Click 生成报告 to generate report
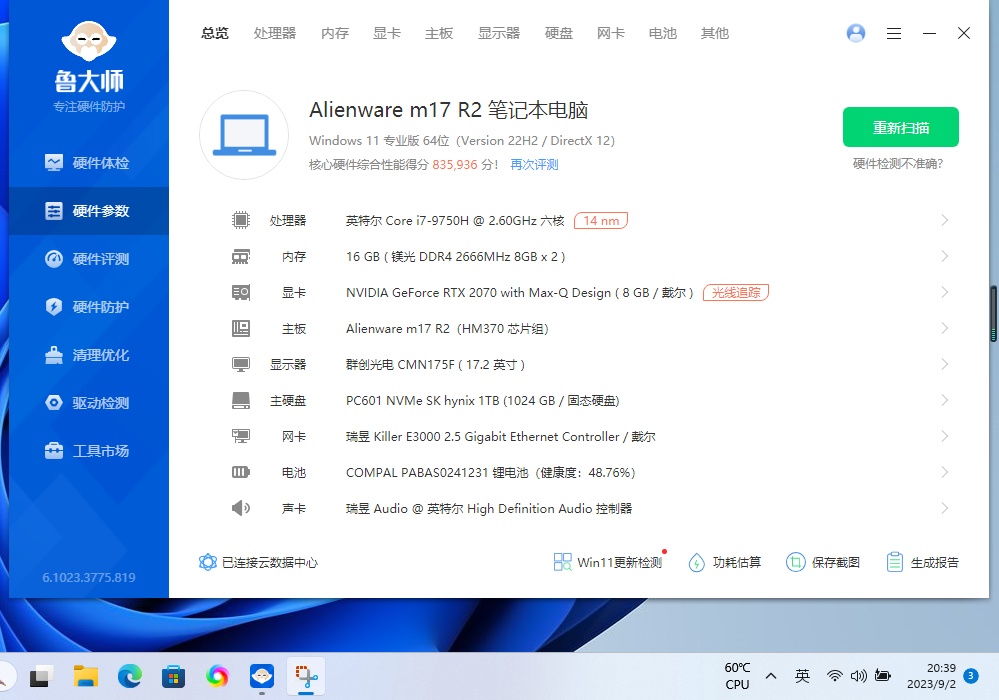The width and height of the screenshot is (999, 700). coord(923,562)
